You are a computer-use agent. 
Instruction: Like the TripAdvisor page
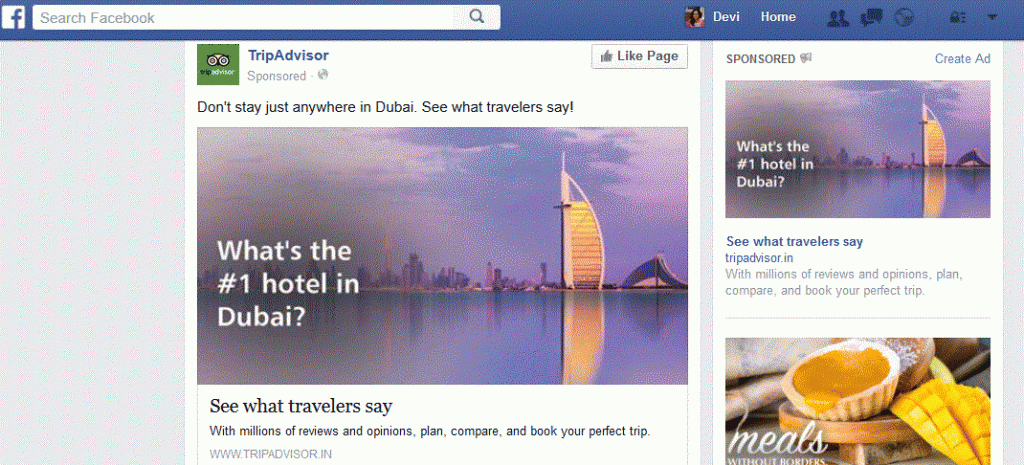pos(639,57)
